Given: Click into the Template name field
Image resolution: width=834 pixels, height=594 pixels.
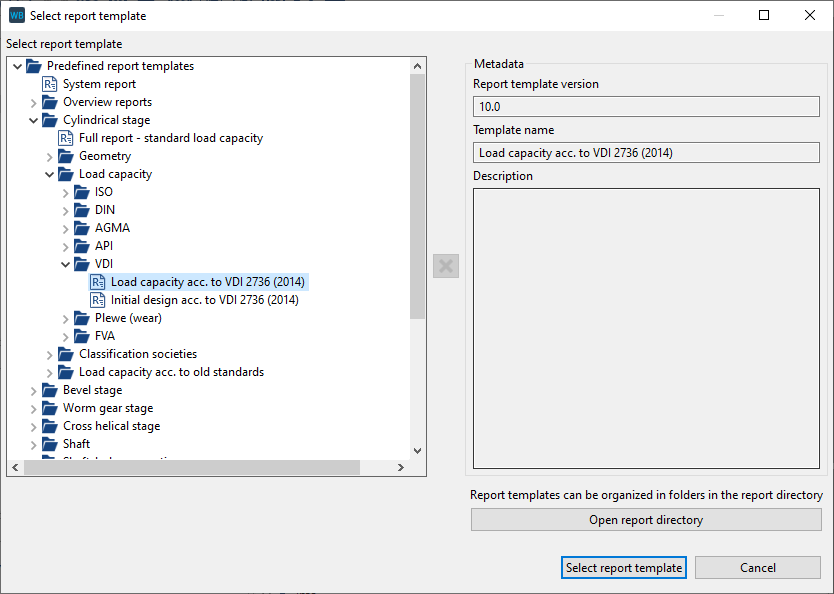Looking at the screenshot, I should [646, 153].
